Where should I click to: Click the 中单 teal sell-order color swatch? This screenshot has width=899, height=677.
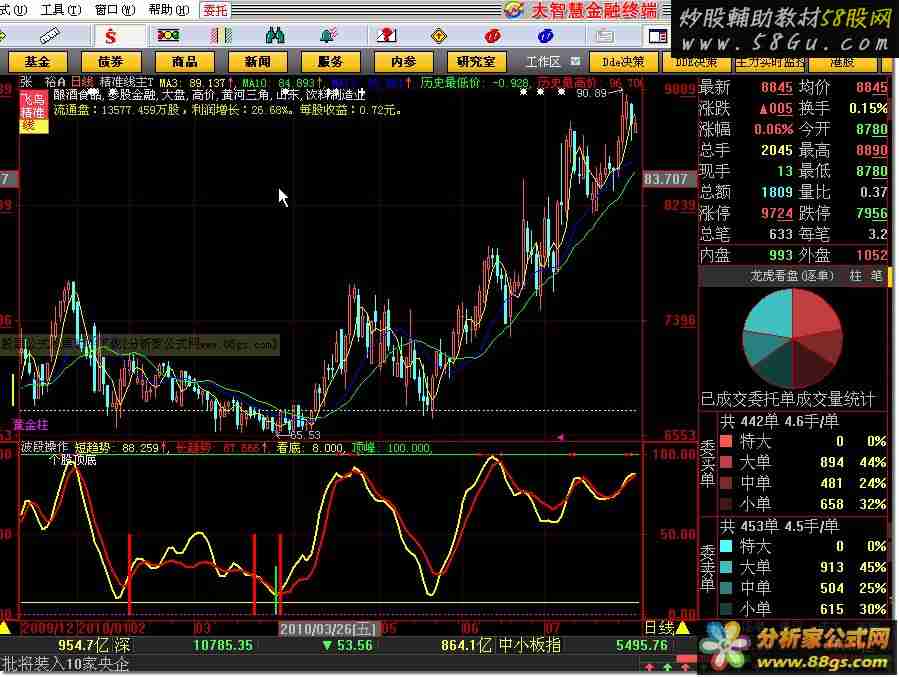click(x=726, y=588)
